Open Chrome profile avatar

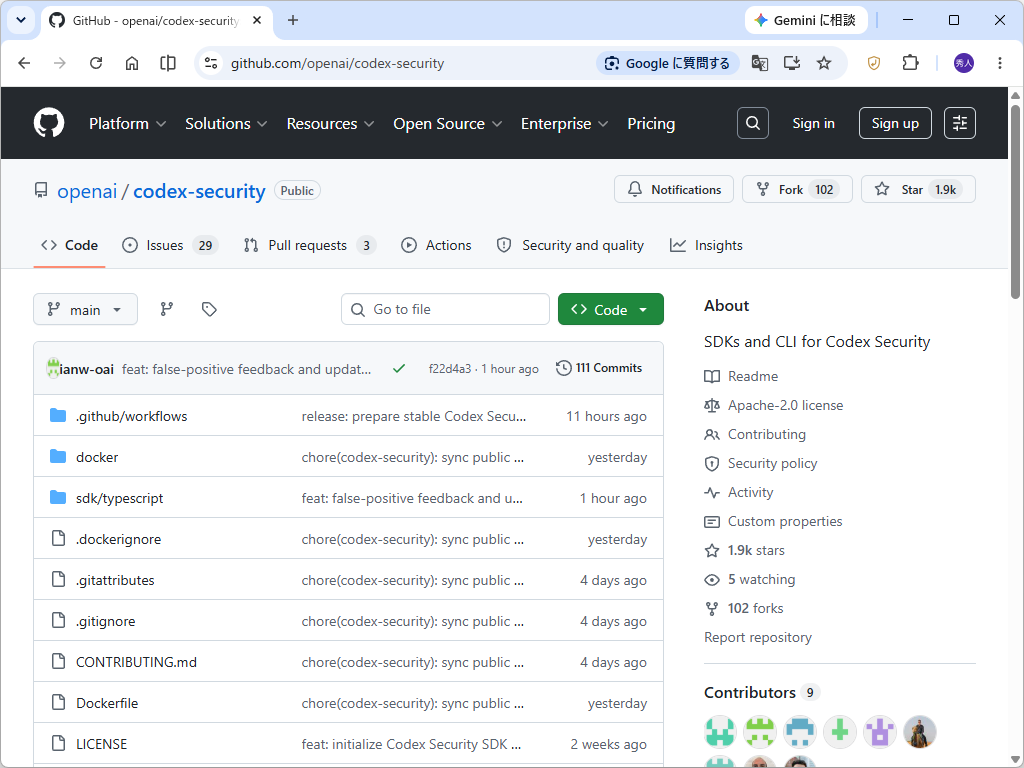(x=964, y=63)
